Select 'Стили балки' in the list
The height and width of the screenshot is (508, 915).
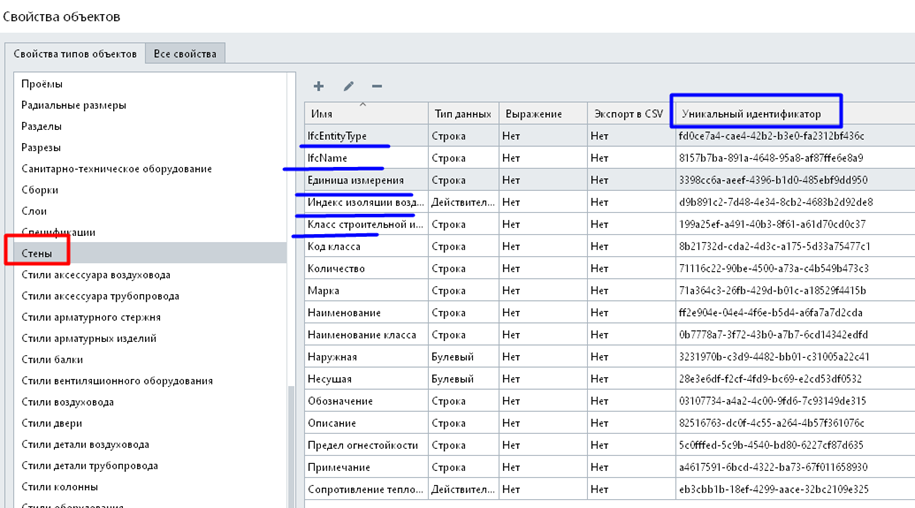(x=150, y=359)
